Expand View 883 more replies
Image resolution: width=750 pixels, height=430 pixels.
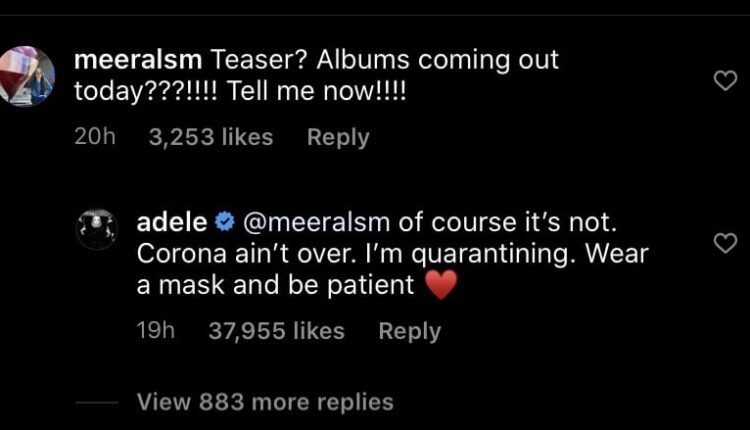coord(265,402)
